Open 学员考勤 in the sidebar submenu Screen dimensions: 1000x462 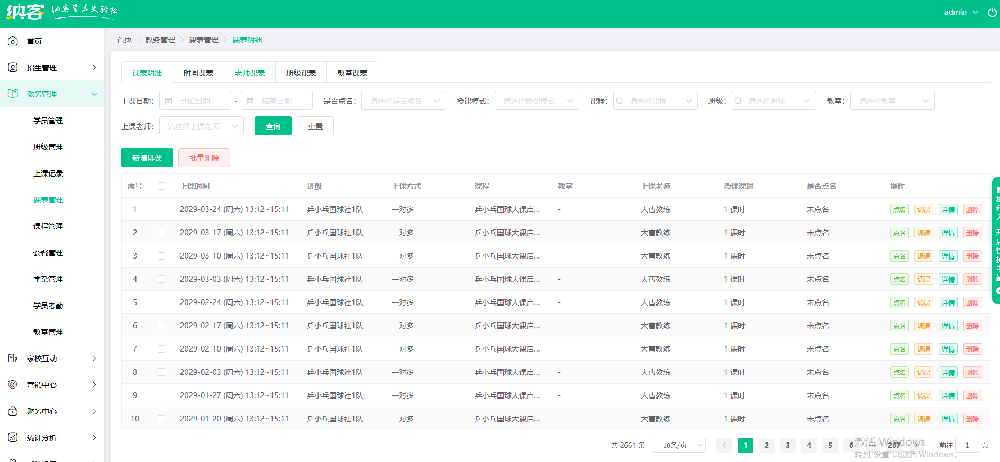click(48, 305)
